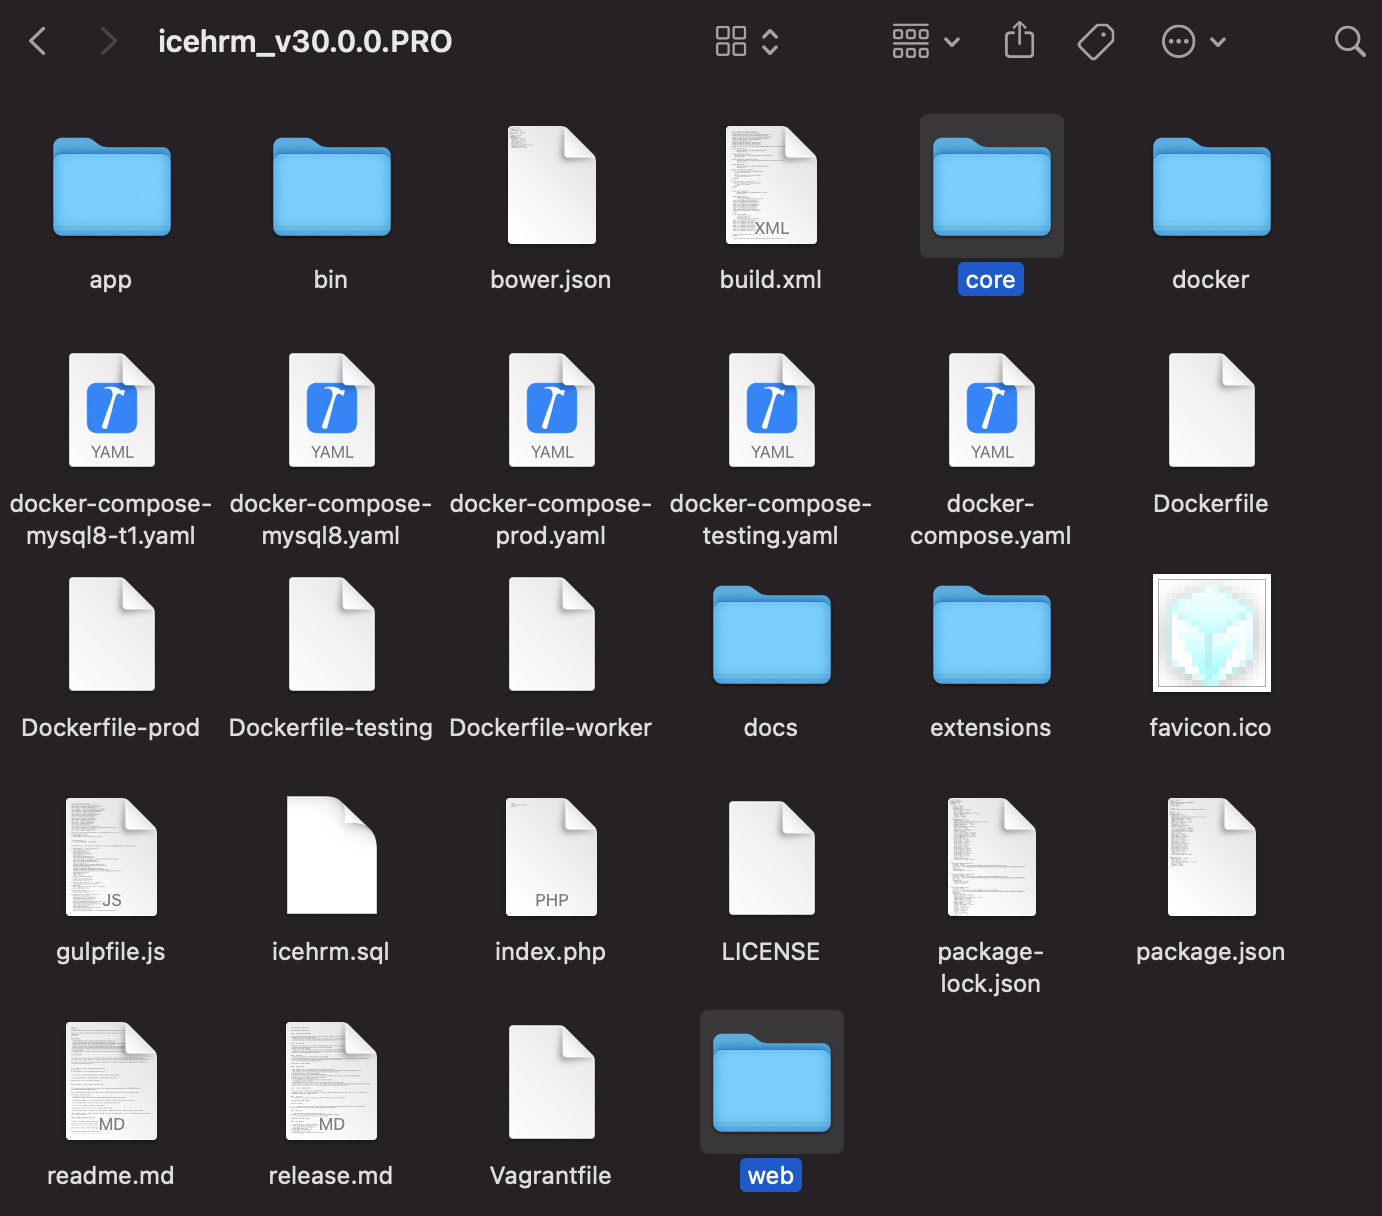The image size is (1382, 1216).
Task: Select the readme.md file icon
Action: (x=111, y=1081)
